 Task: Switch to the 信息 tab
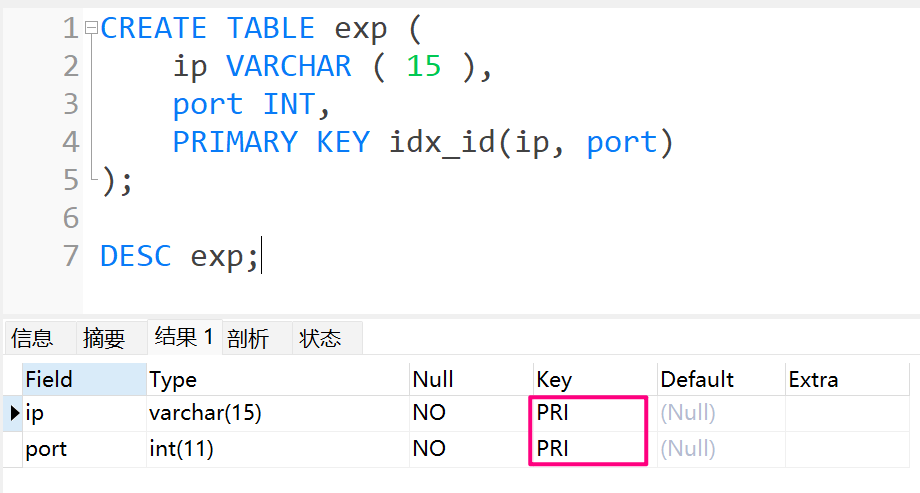pyautogui.click(x=32, y=339)
